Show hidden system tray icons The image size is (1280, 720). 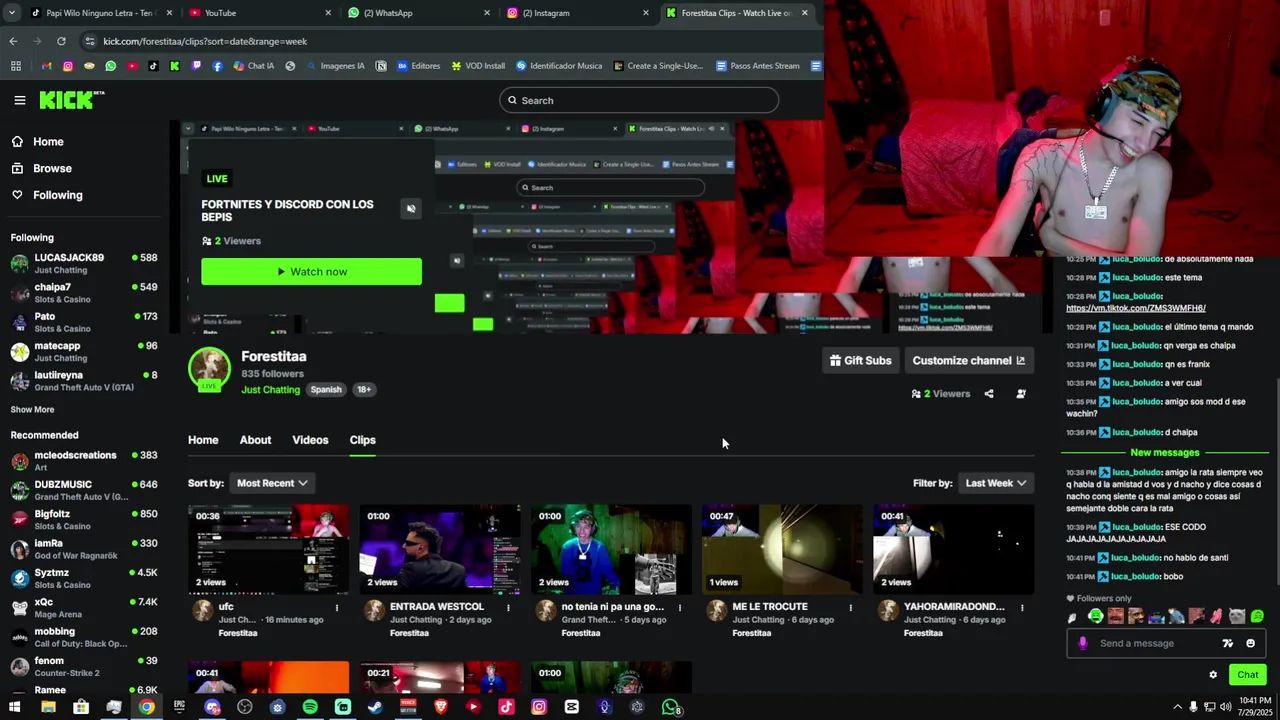(1177, 707)
